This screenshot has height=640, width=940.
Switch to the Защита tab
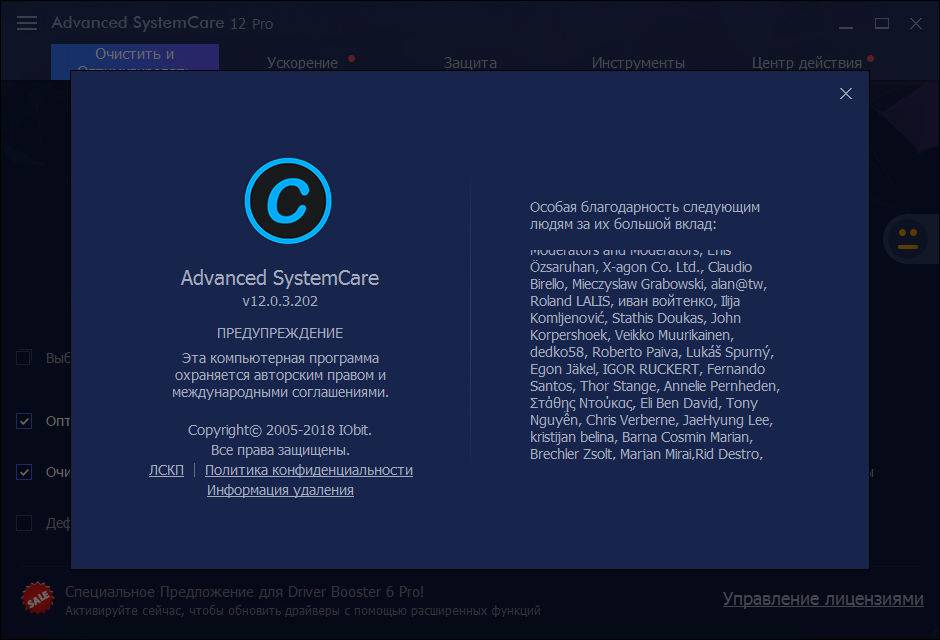tap(470, 62)
